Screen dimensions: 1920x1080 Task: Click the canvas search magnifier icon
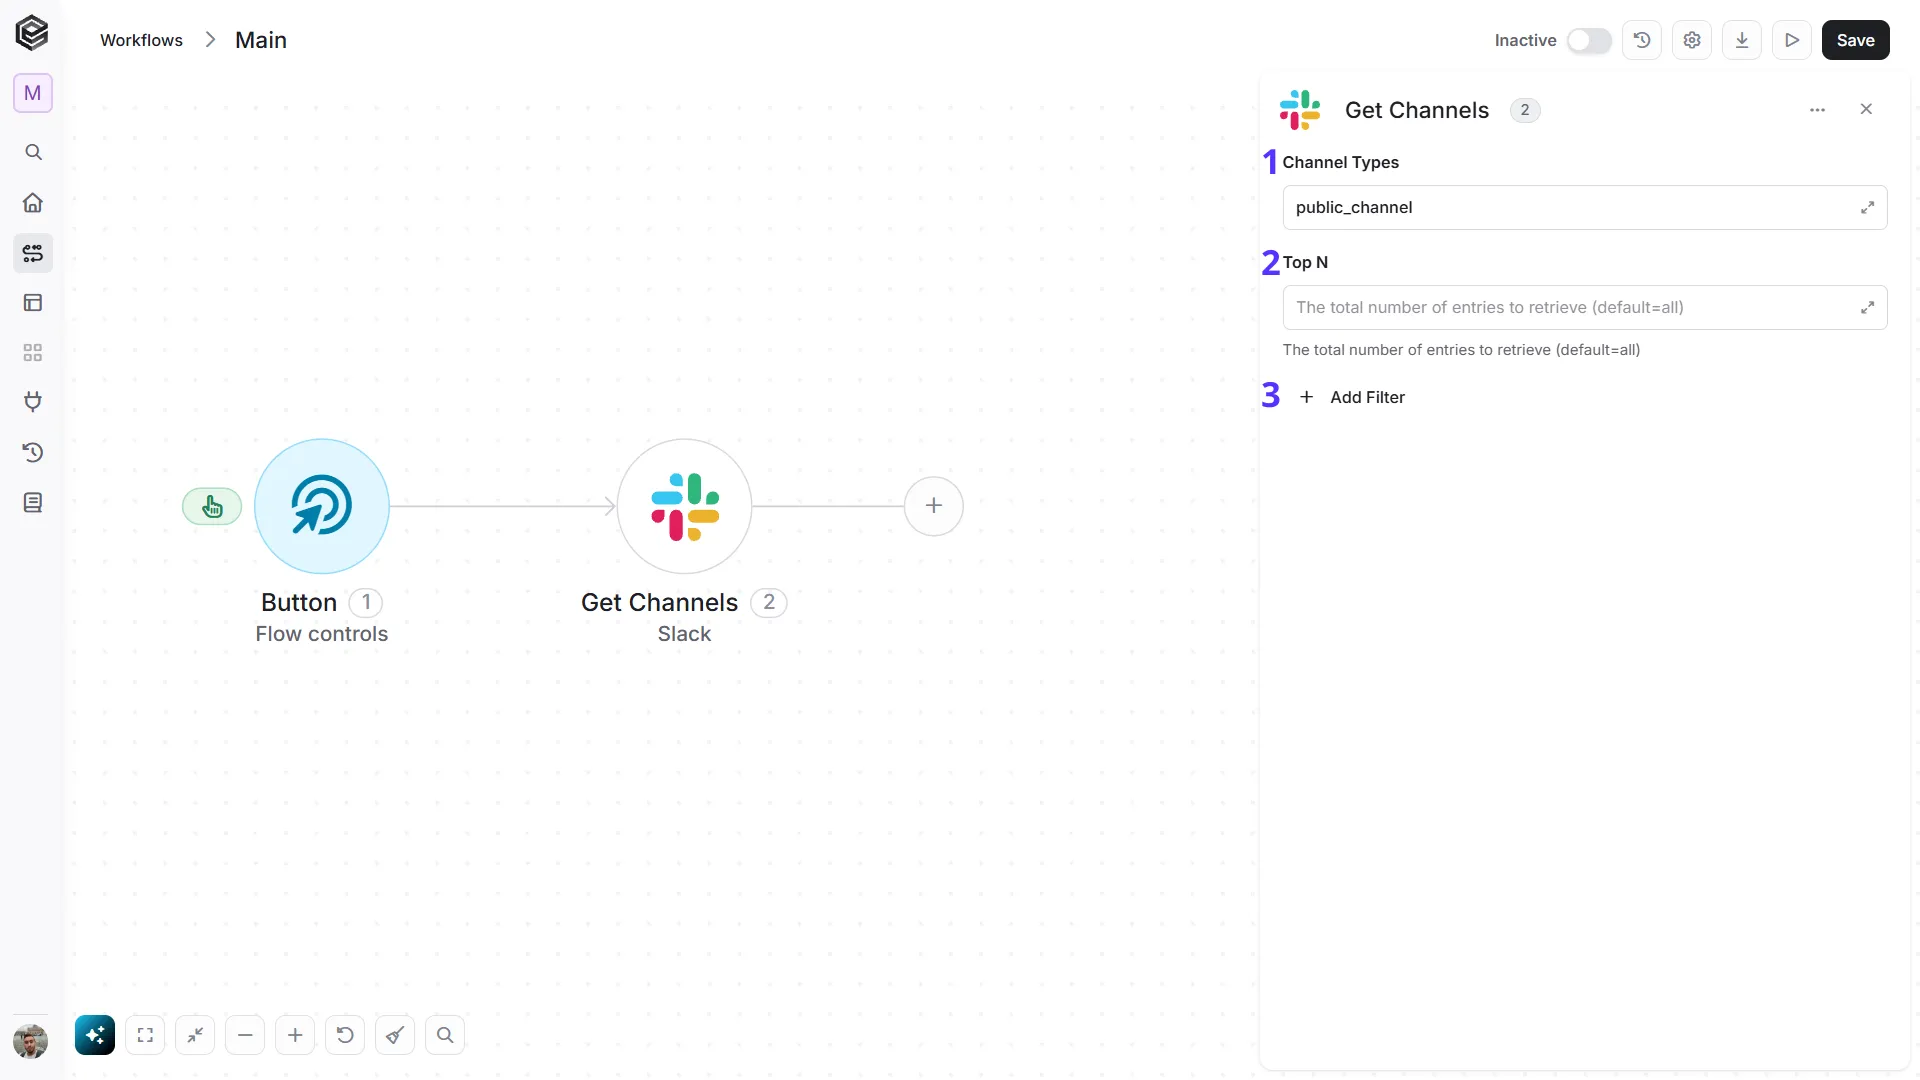(x=445, y=1035)
